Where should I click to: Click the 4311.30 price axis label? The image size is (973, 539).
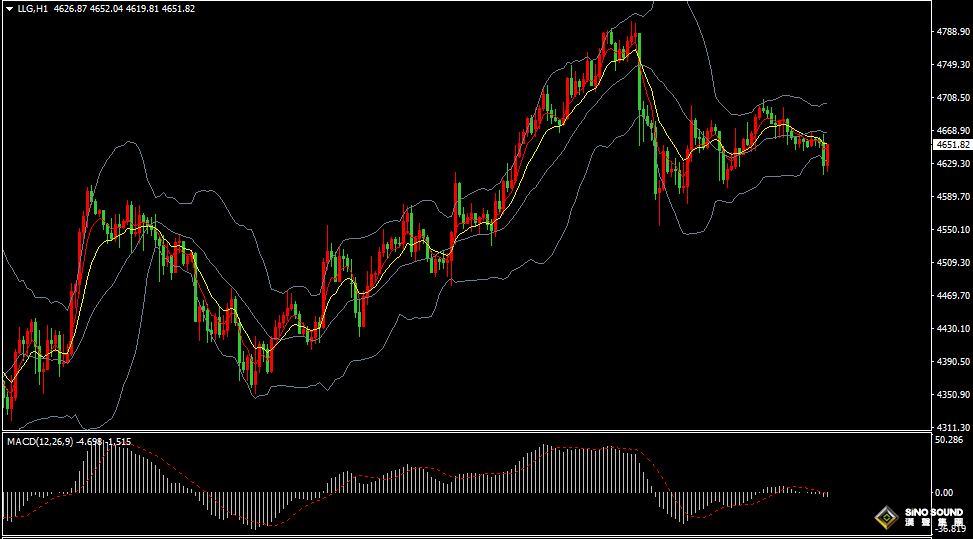point(953,427)
